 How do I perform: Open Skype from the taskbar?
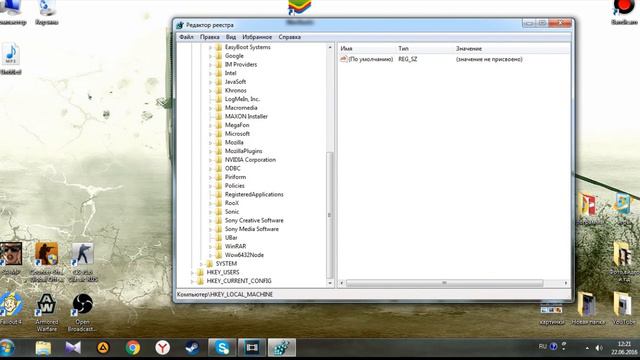click(x=222, y=348)
